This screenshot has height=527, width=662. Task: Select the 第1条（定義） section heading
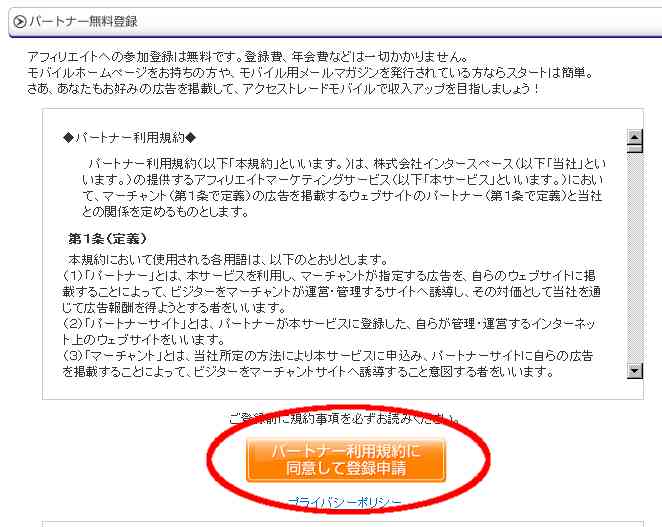108,239
